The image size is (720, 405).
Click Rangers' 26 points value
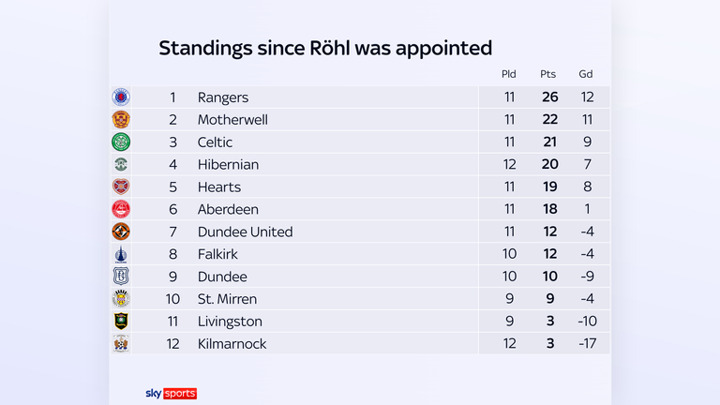(x=548, y=98)
